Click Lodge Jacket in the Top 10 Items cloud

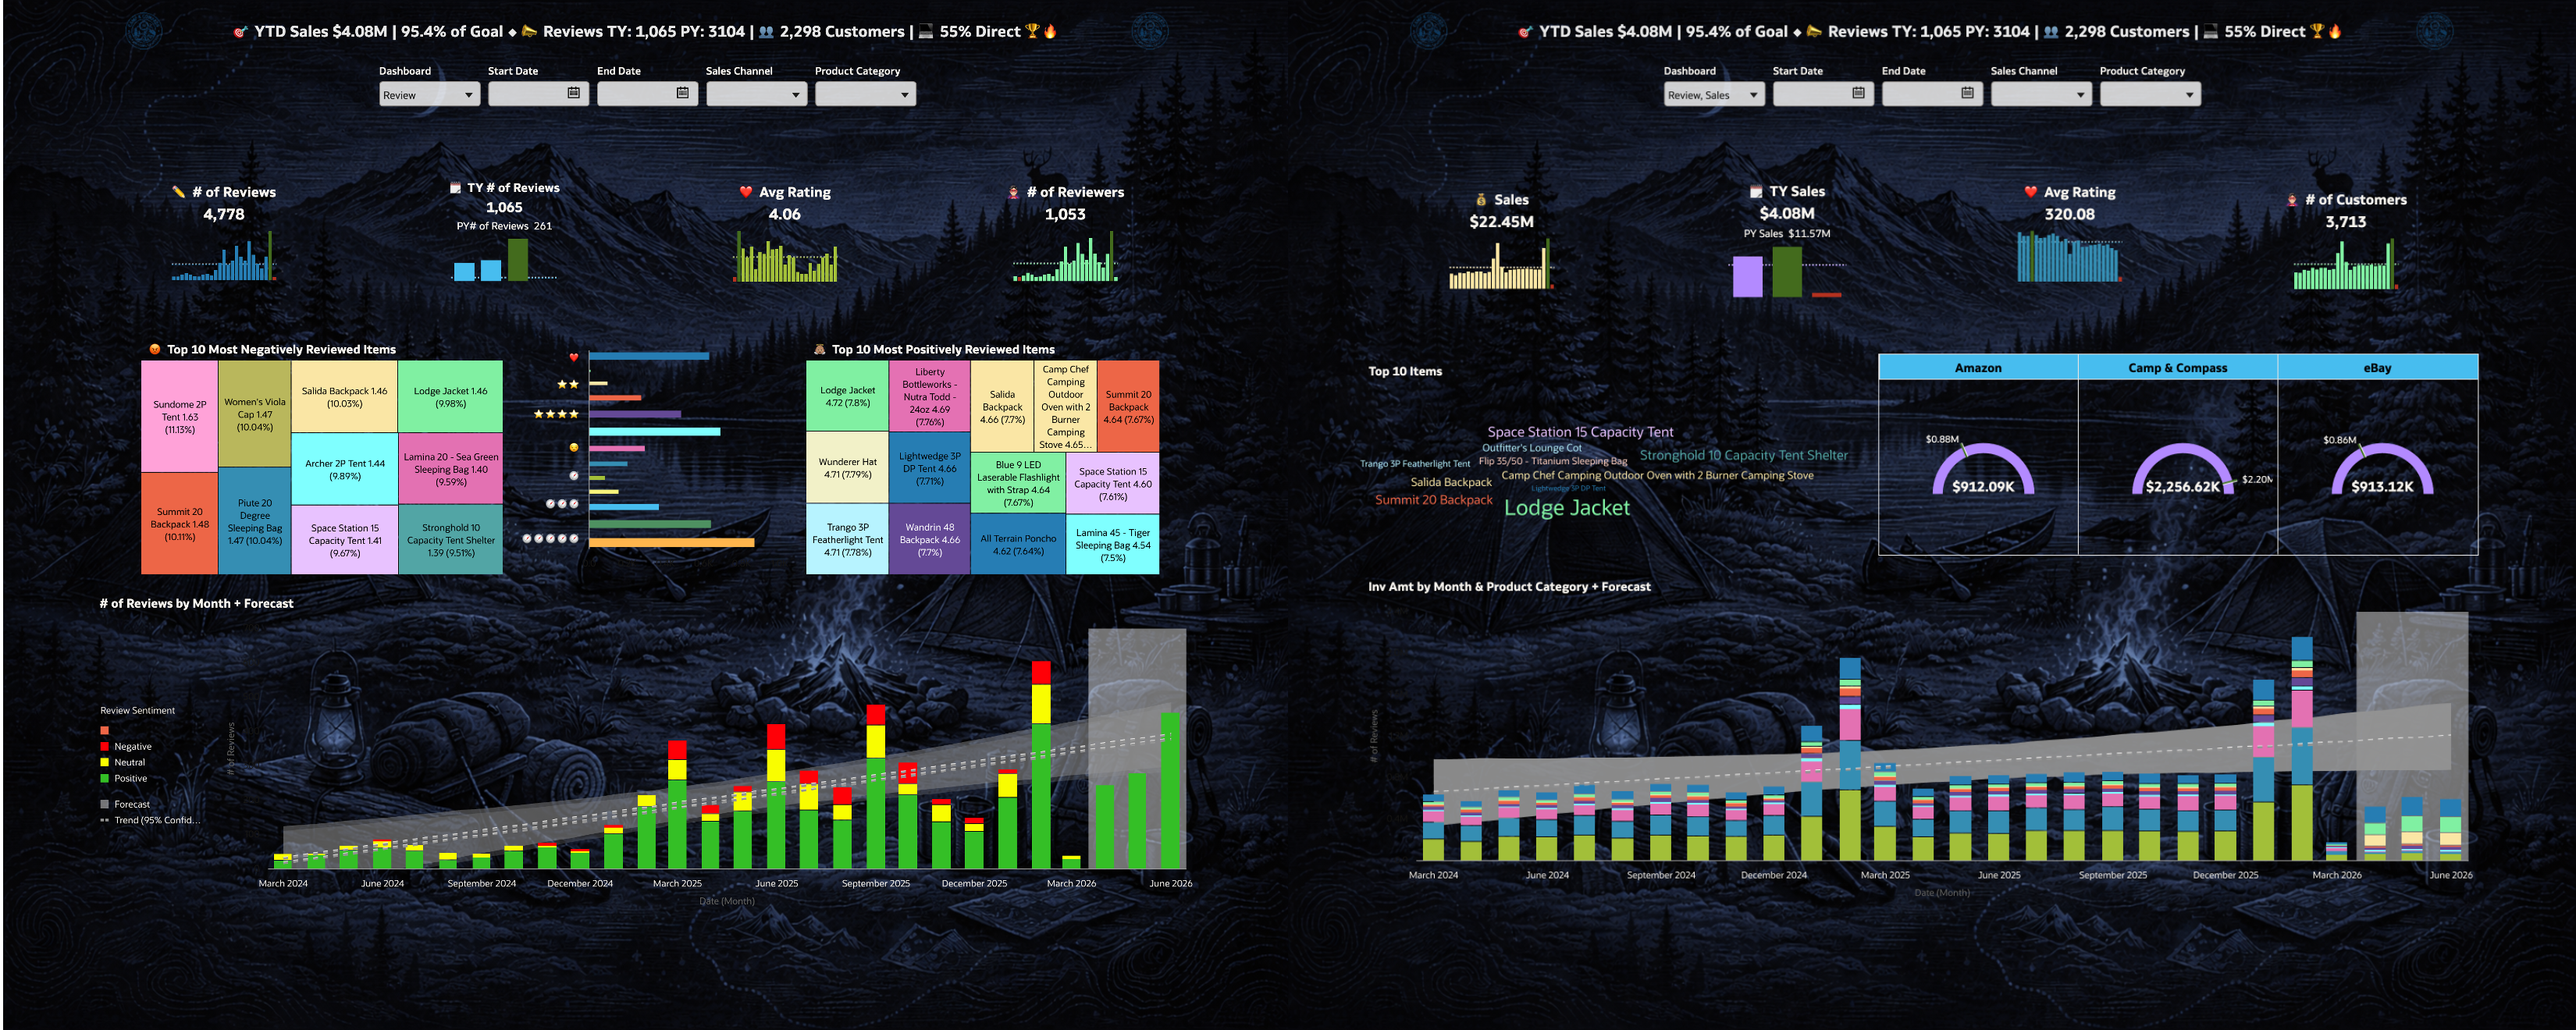tap(1566, 508)
